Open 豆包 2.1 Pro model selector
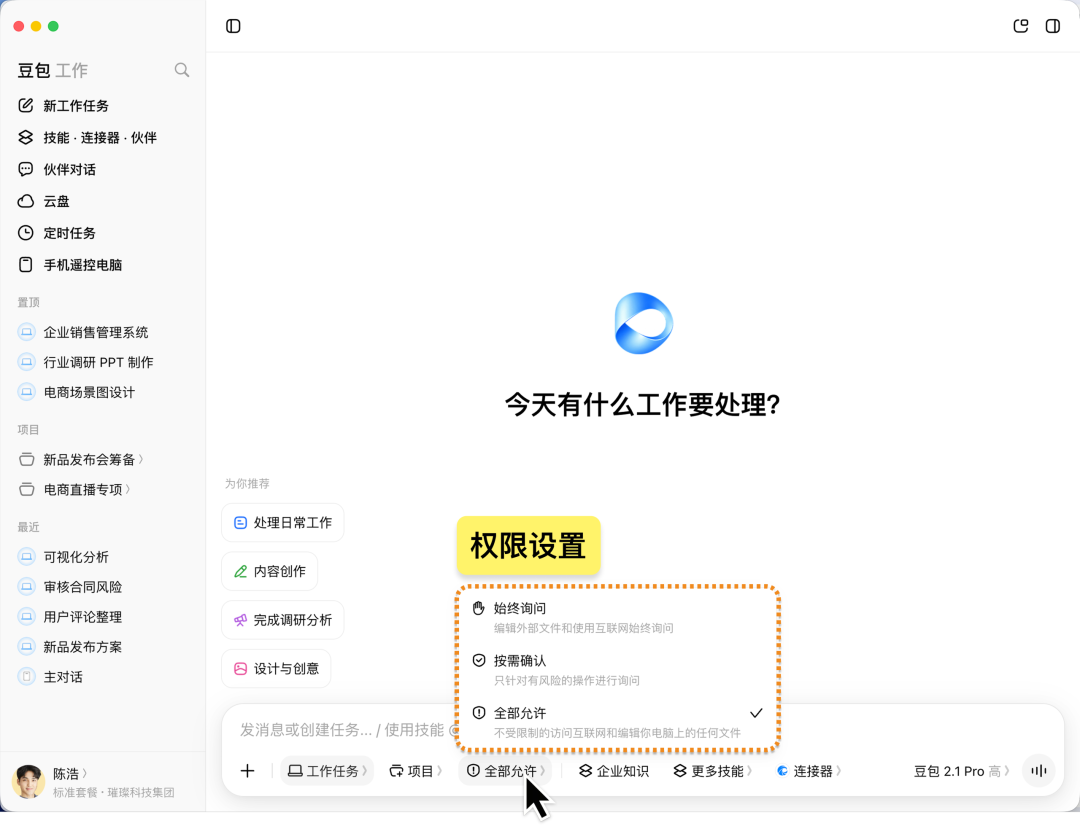This screenshot has height=826, width=1080. (962, 771)
